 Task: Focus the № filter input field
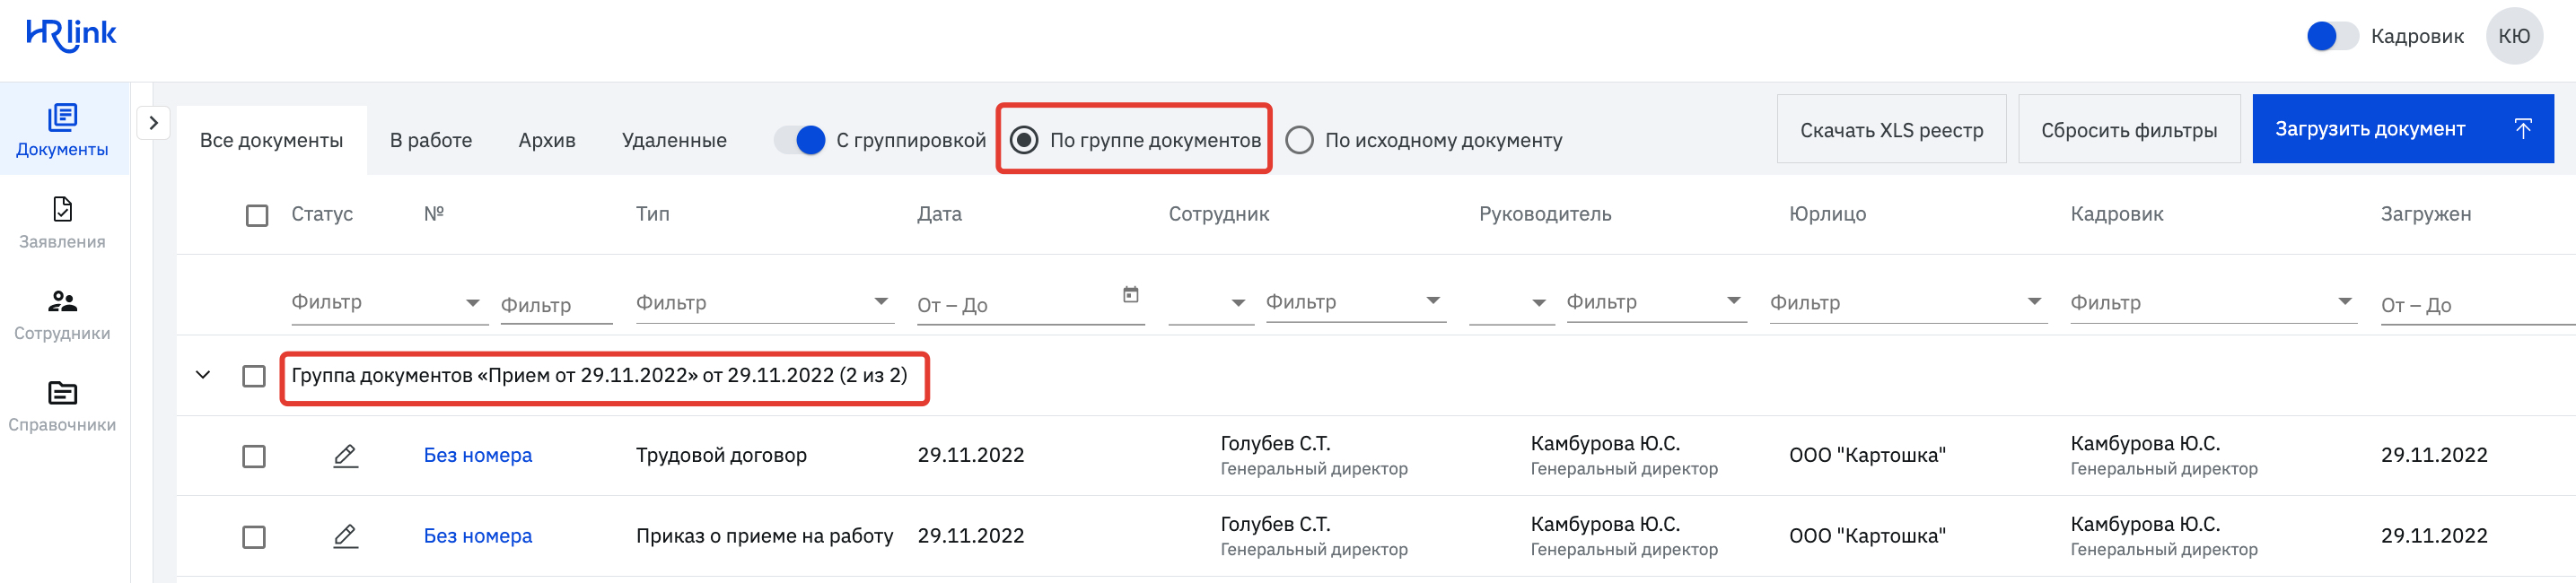(x=556, y=305)
